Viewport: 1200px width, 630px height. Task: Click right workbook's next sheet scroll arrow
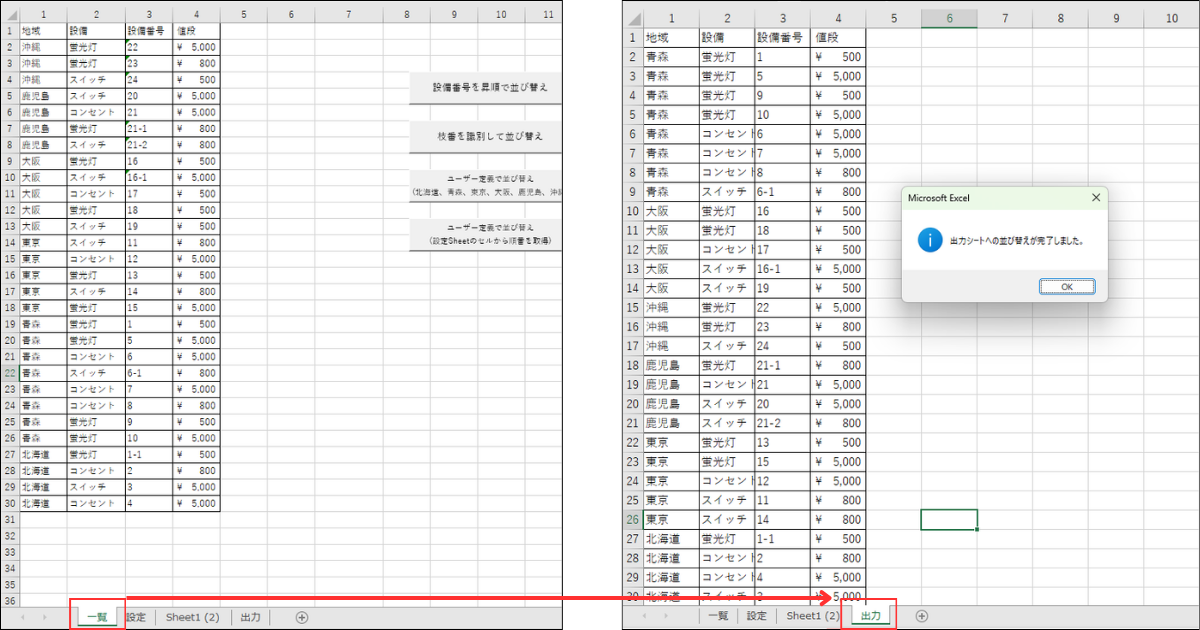(x=666, y=616)
